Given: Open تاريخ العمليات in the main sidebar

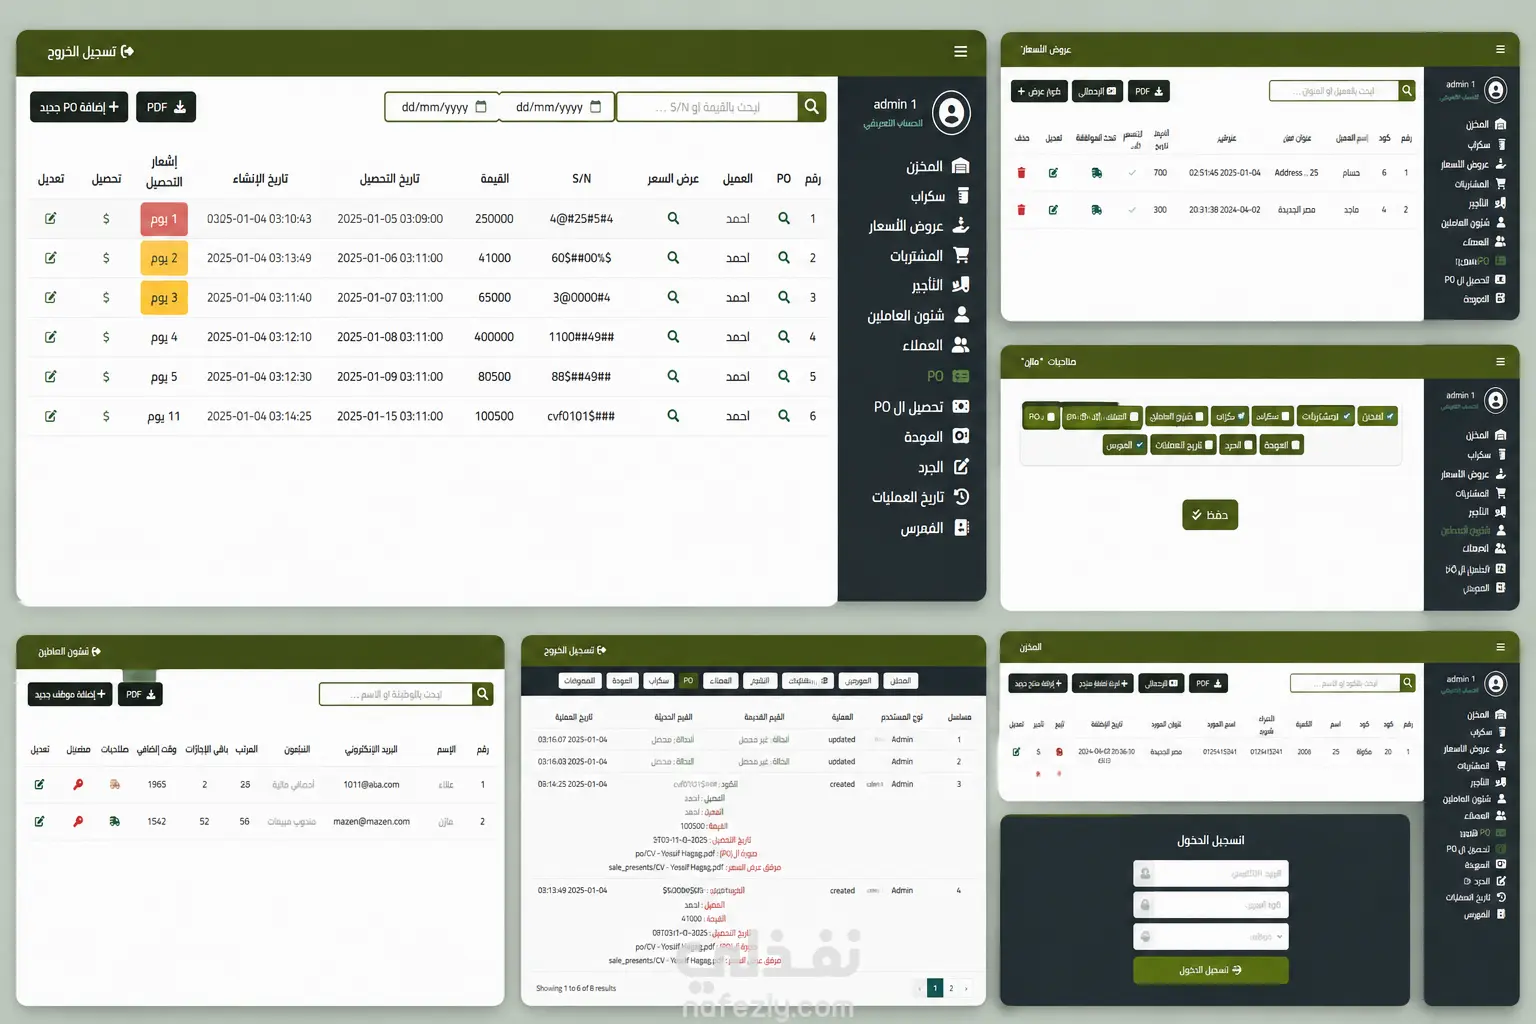Looking at the screenshot, I should tap(920, 497).
